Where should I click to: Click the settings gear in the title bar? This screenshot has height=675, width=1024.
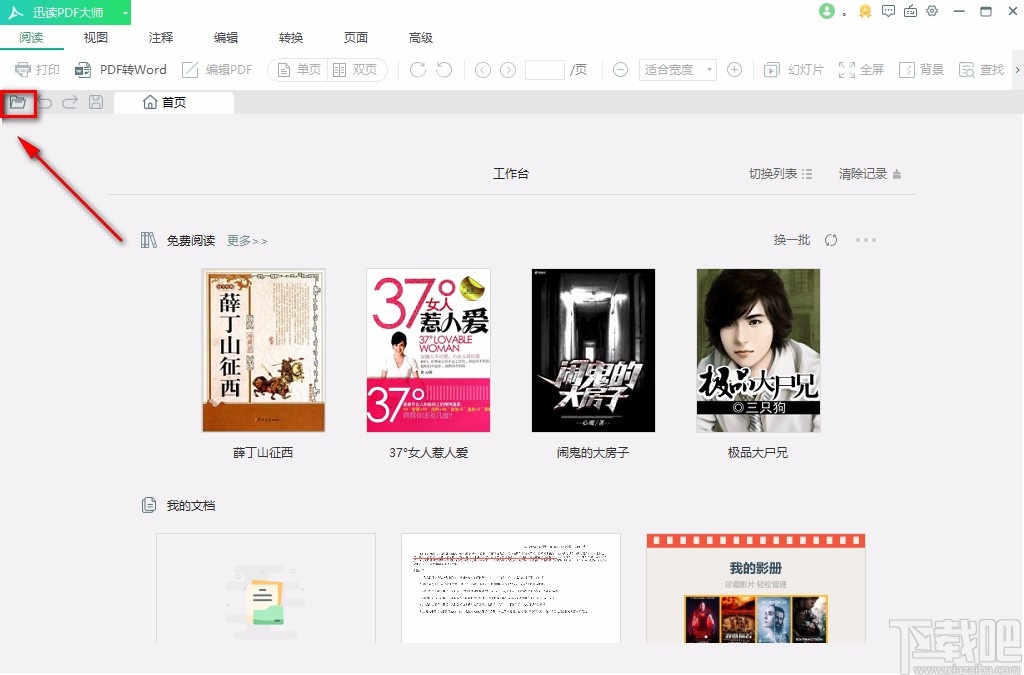click(932, 12)
